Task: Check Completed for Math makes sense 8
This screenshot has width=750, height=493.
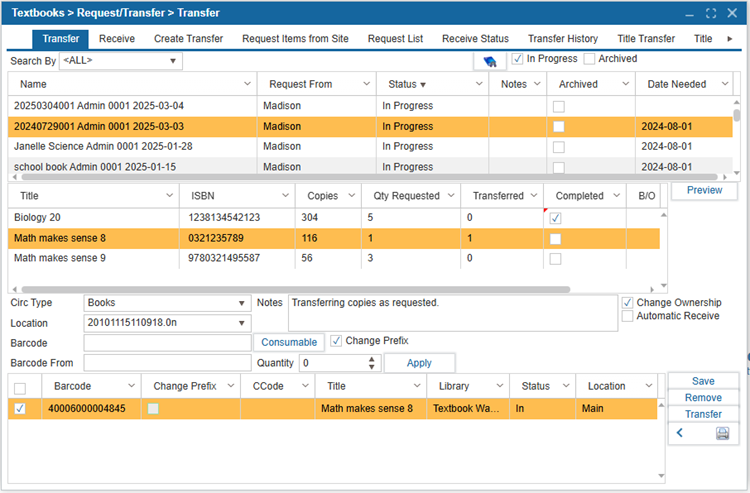Action: (x=555, y=239)
